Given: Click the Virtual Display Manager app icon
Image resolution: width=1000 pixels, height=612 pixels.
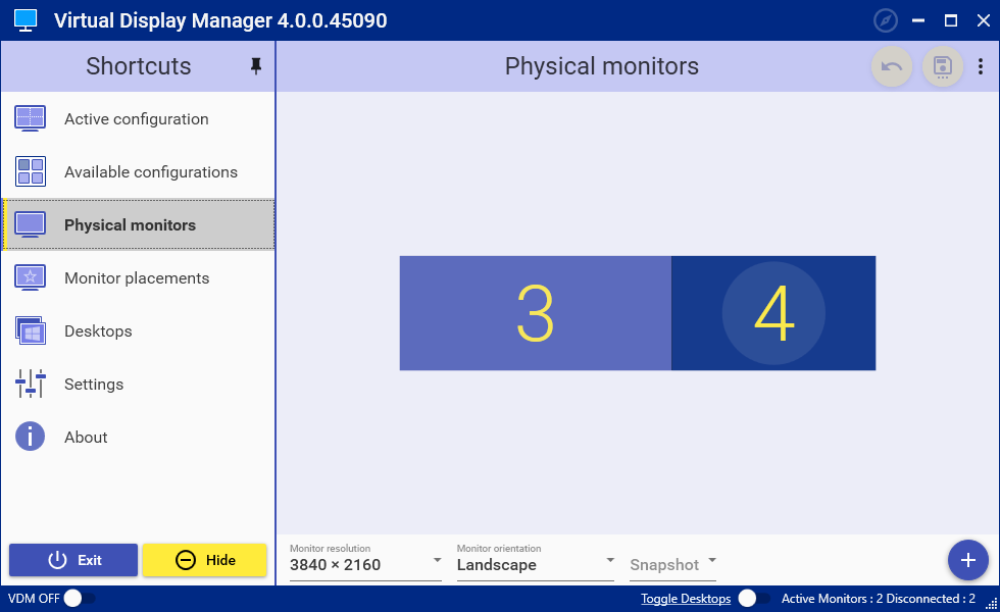Looking at the screenshot, I should click(x=26, y=20).
